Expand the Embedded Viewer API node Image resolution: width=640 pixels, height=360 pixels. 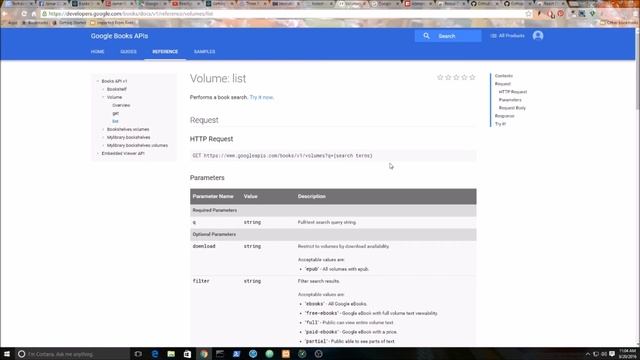pos(98,153)
